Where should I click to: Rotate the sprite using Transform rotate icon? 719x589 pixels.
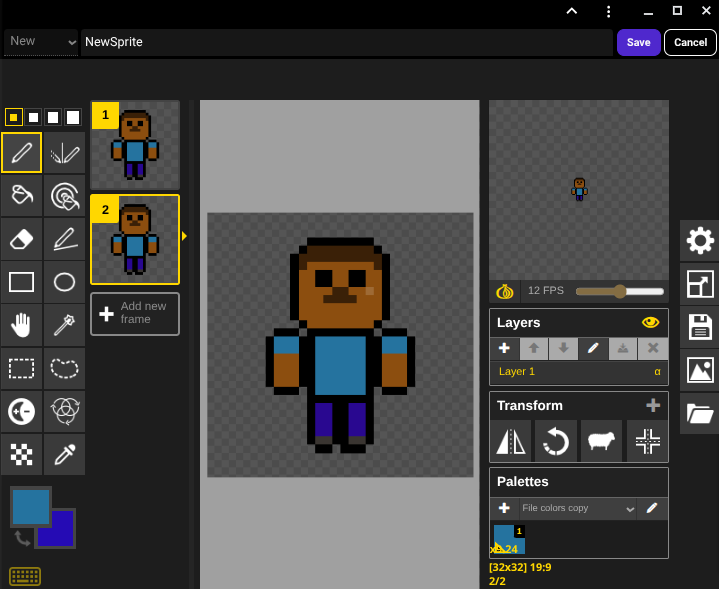(555, 441)
